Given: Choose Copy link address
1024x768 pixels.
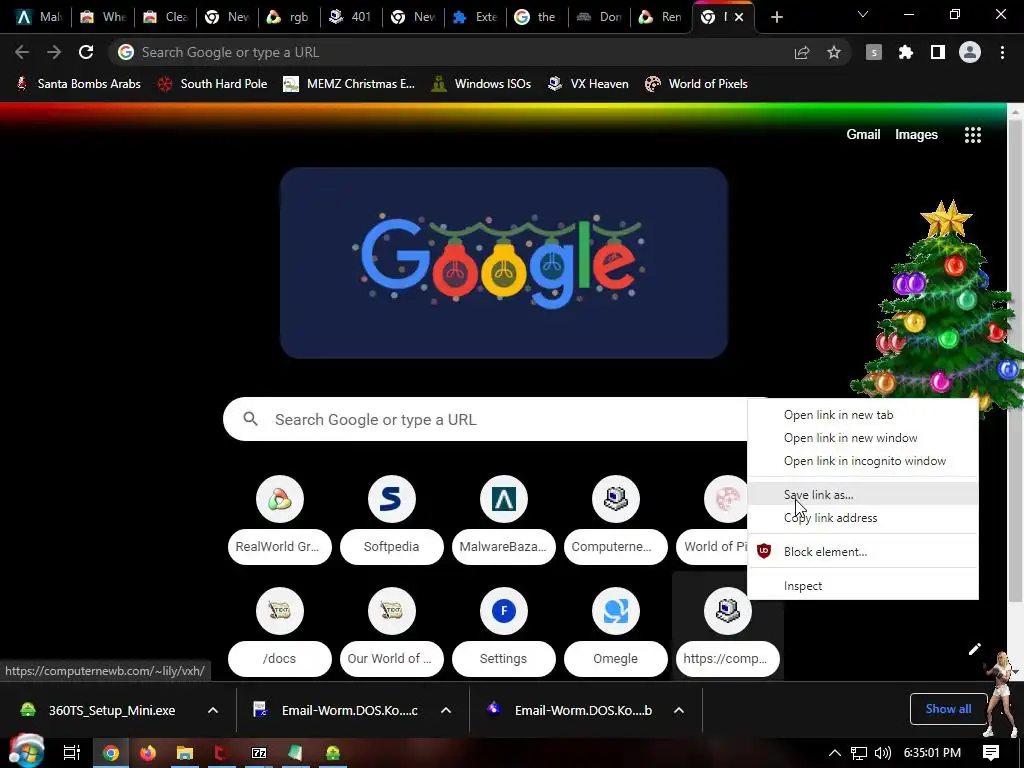Looking at the screenshot, I should (x=863, y=518).
